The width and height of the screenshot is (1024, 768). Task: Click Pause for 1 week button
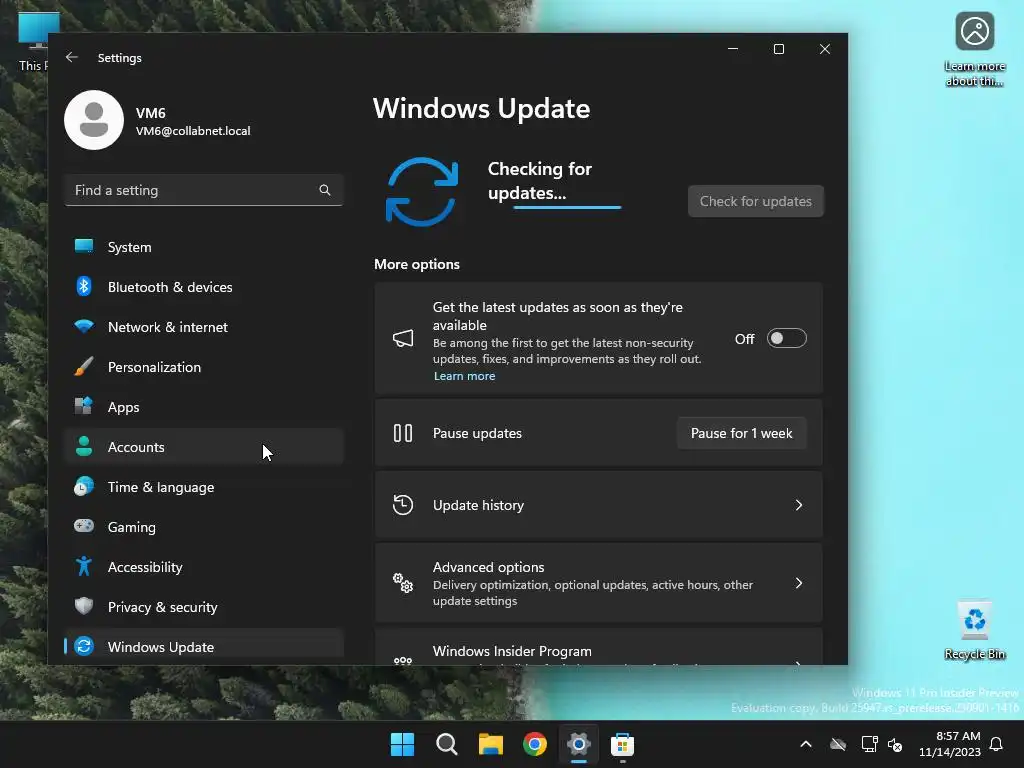[741, 433]
